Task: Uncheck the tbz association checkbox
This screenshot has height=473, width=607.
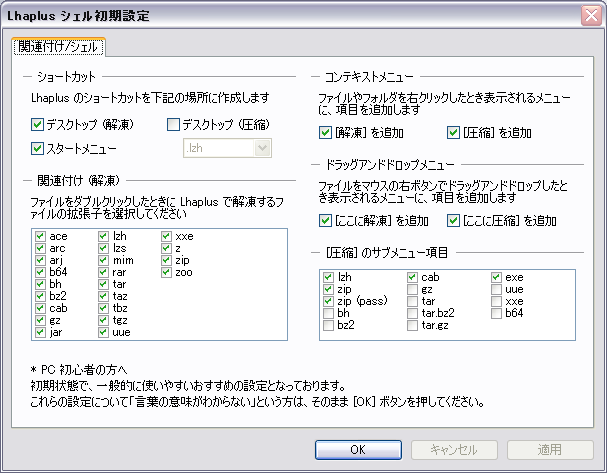Action: [103, 308]
